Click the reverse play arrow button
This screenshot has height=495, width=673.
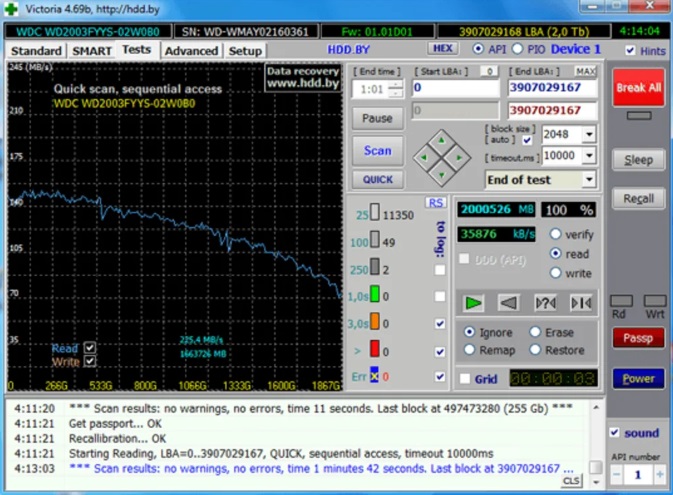510,303
